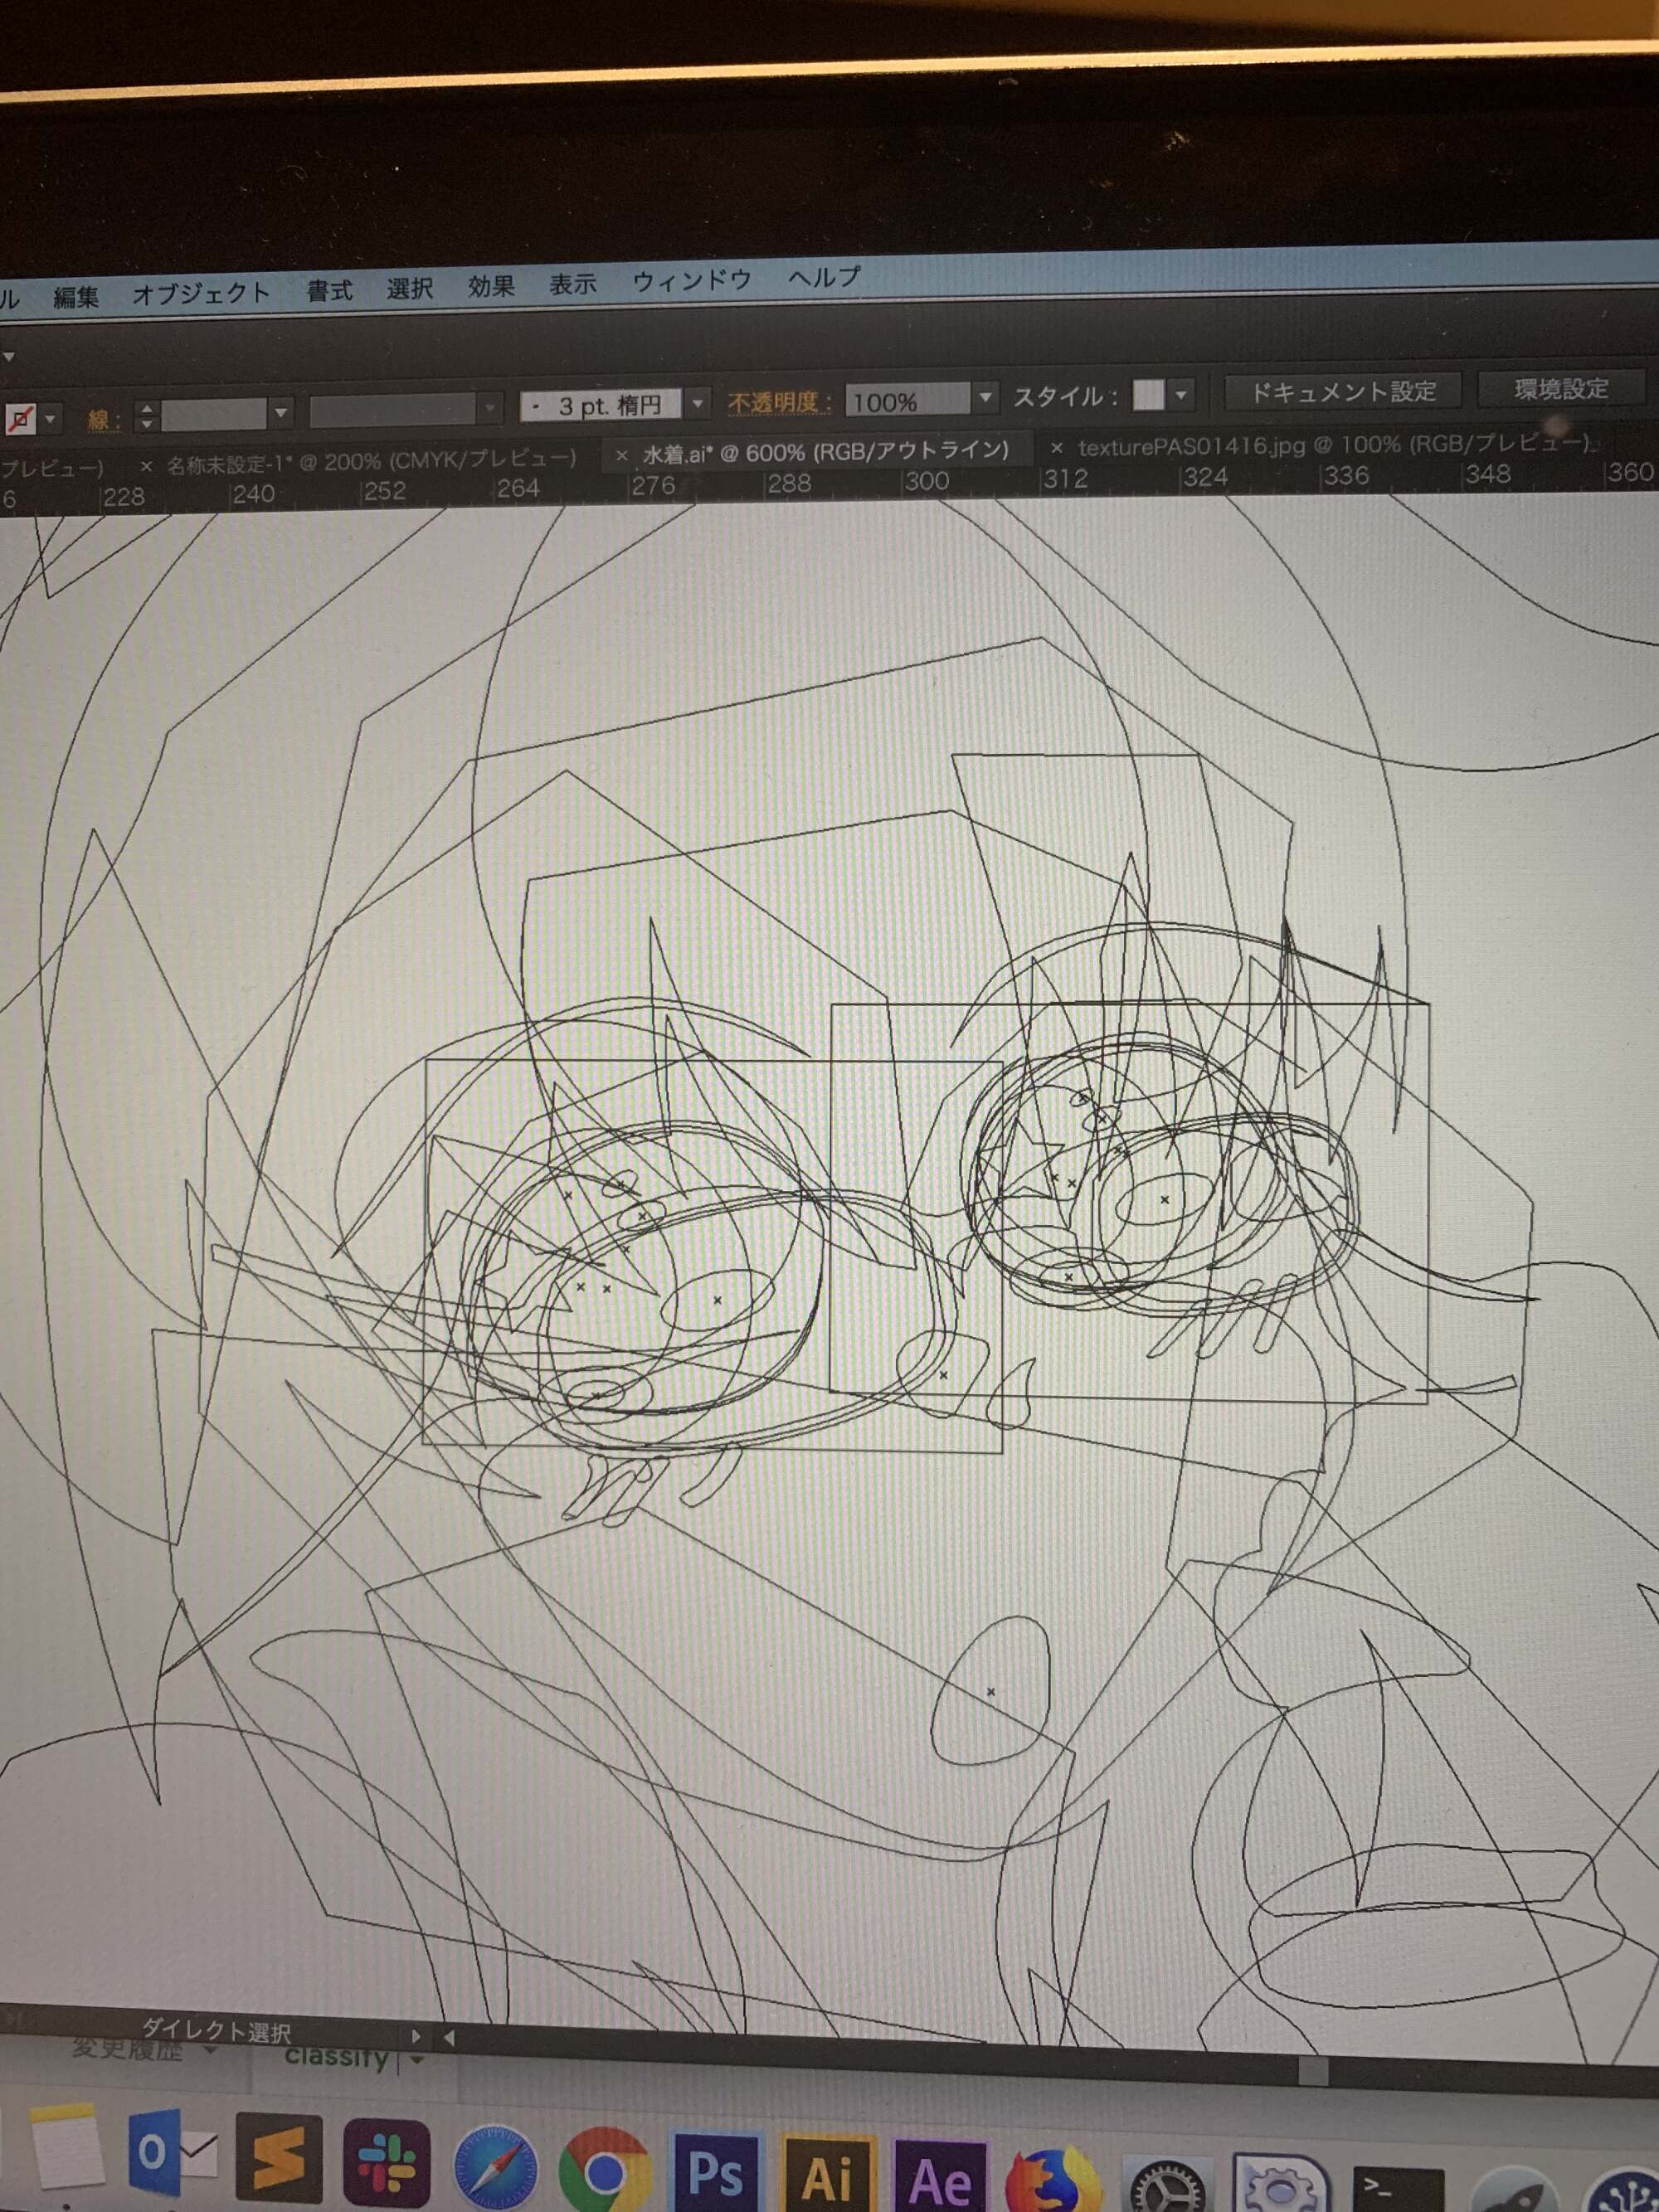Open Safari from the dock
Image resolution: width=1659 pixels, height=2212 pixels.
click(494, 2166)
